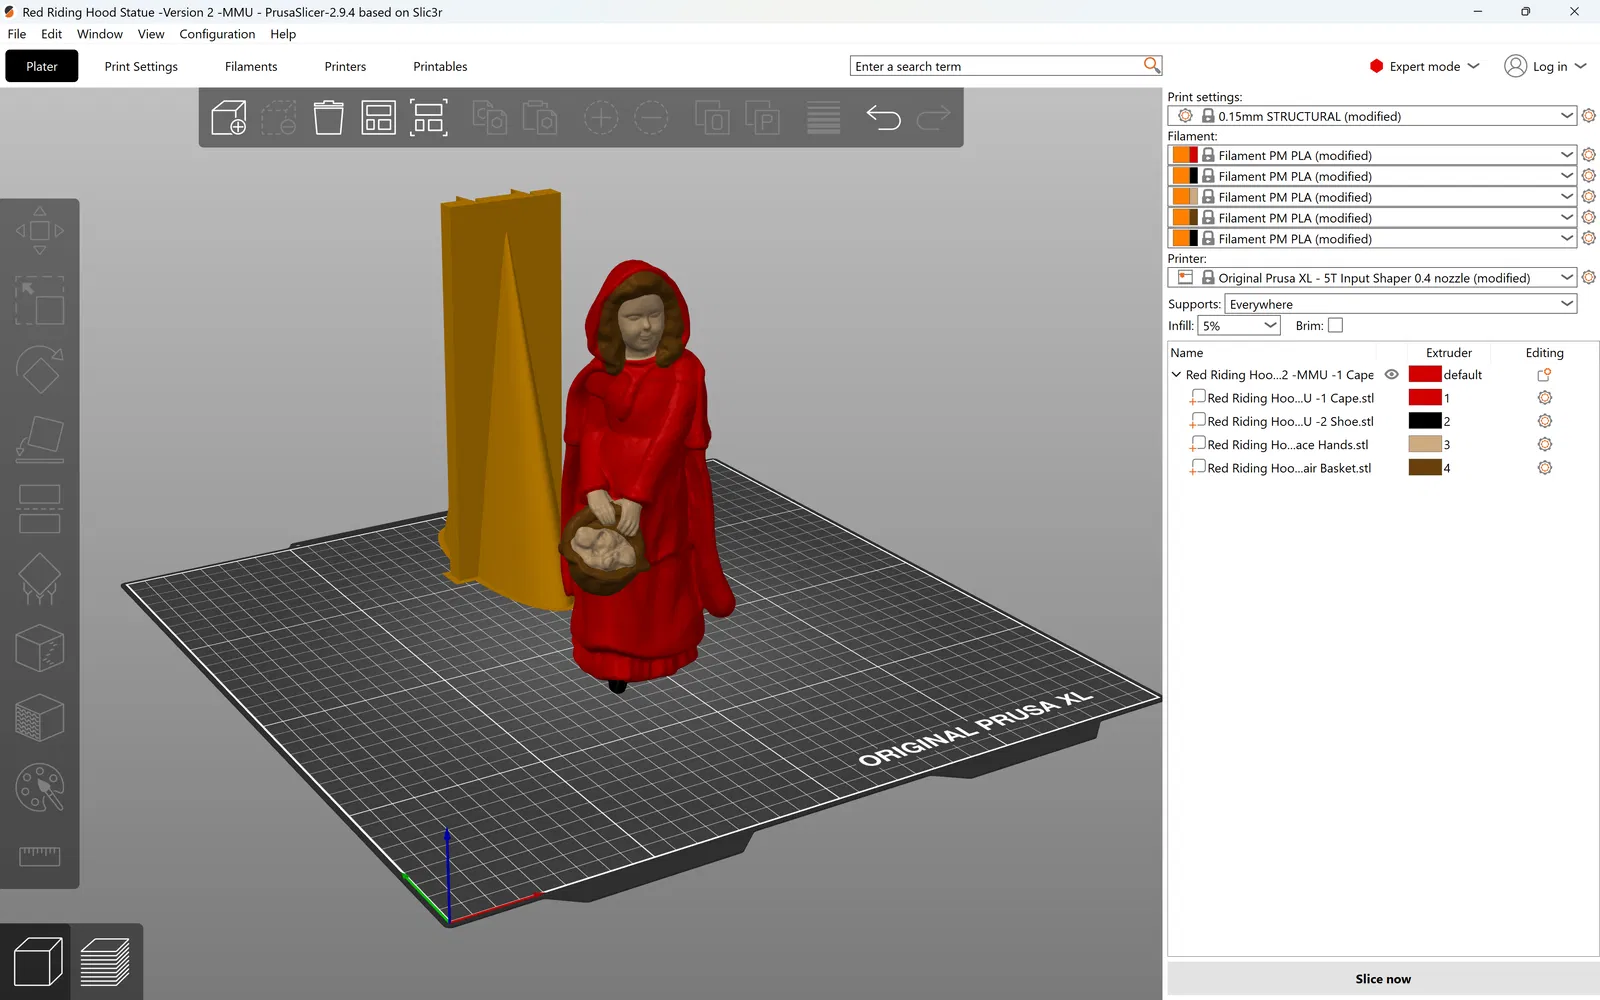The width and height of the screenshot is (1600, 1000).
Task: Open the File menu
Action: [17, 34]
